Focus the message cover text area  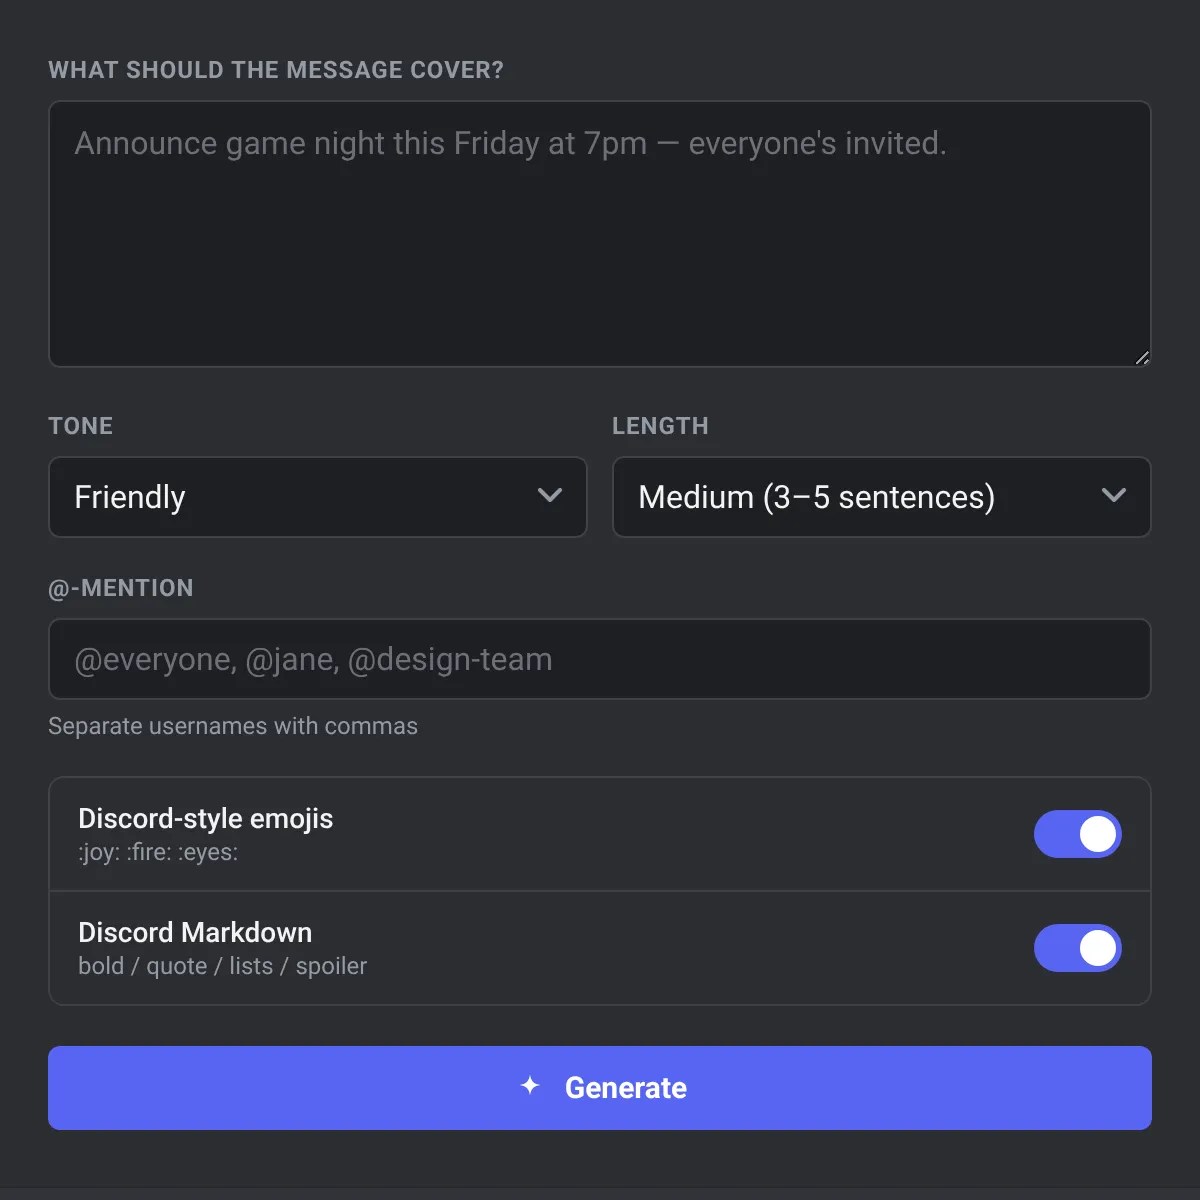(600, 234)
